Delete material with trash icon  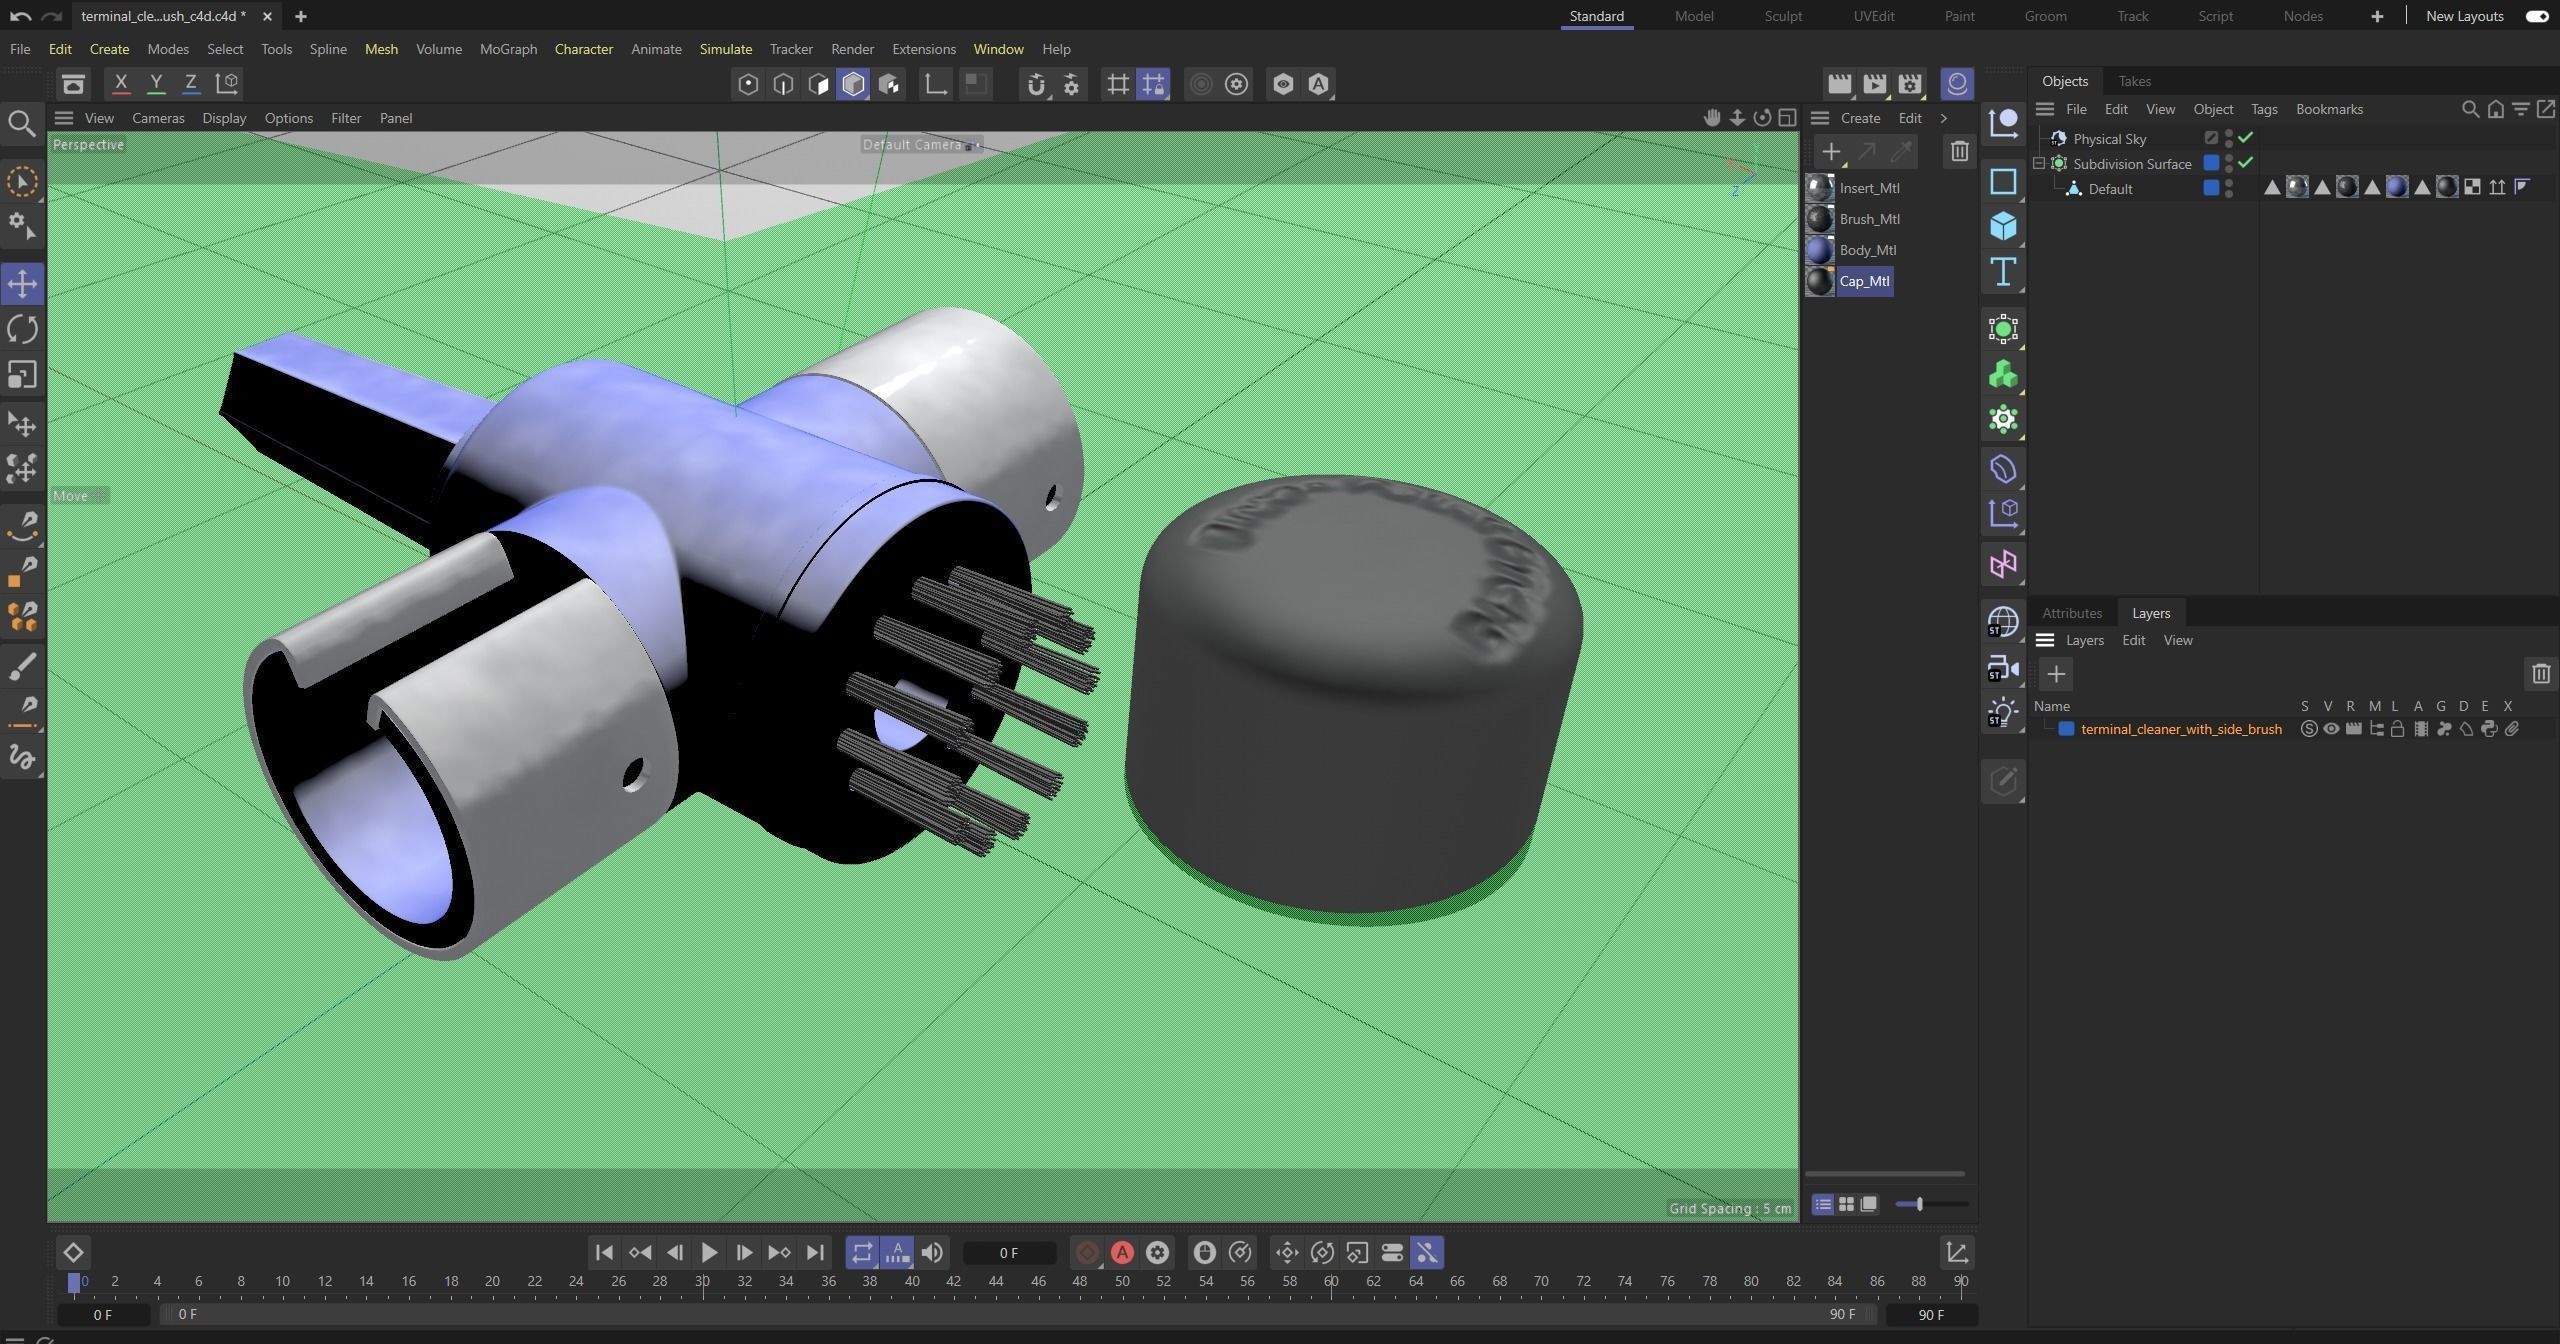point(1959,152)
